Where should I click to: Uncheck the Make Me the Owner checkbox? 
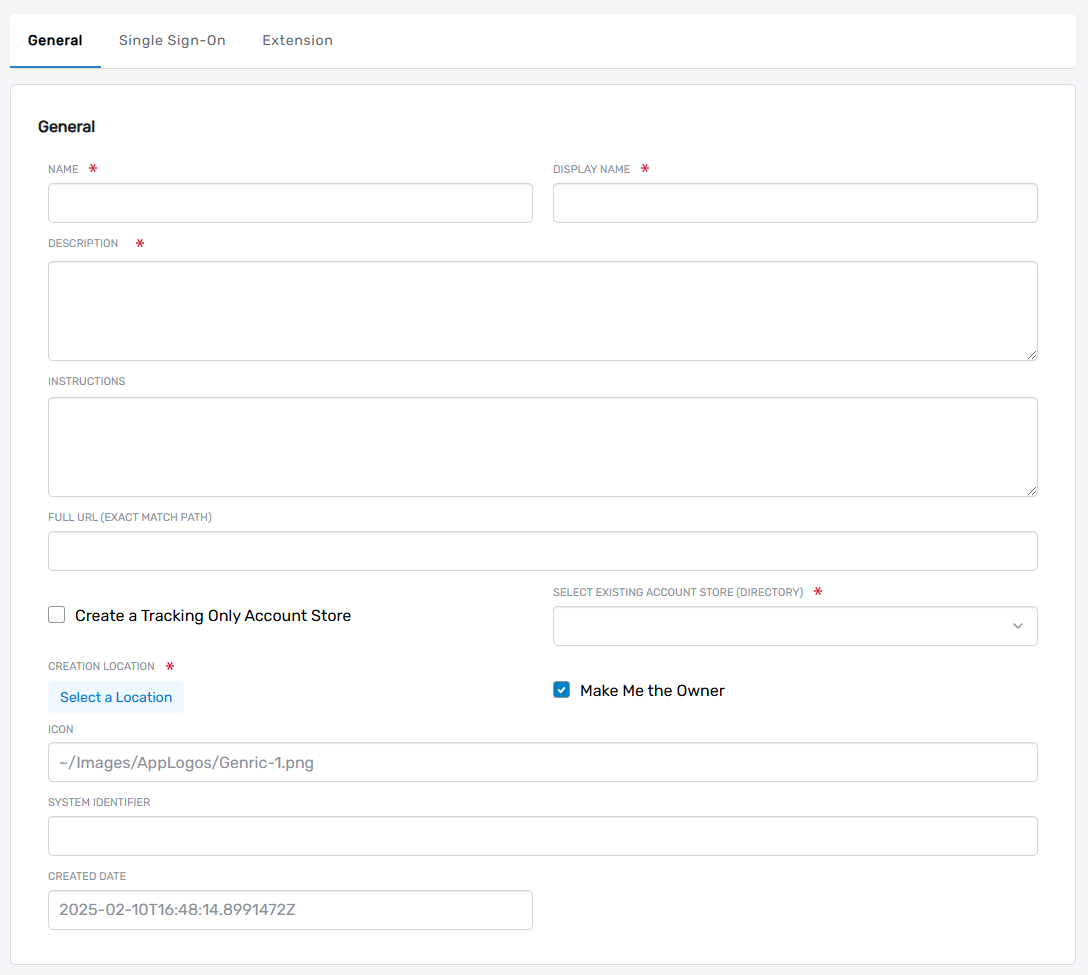[562, 690]
